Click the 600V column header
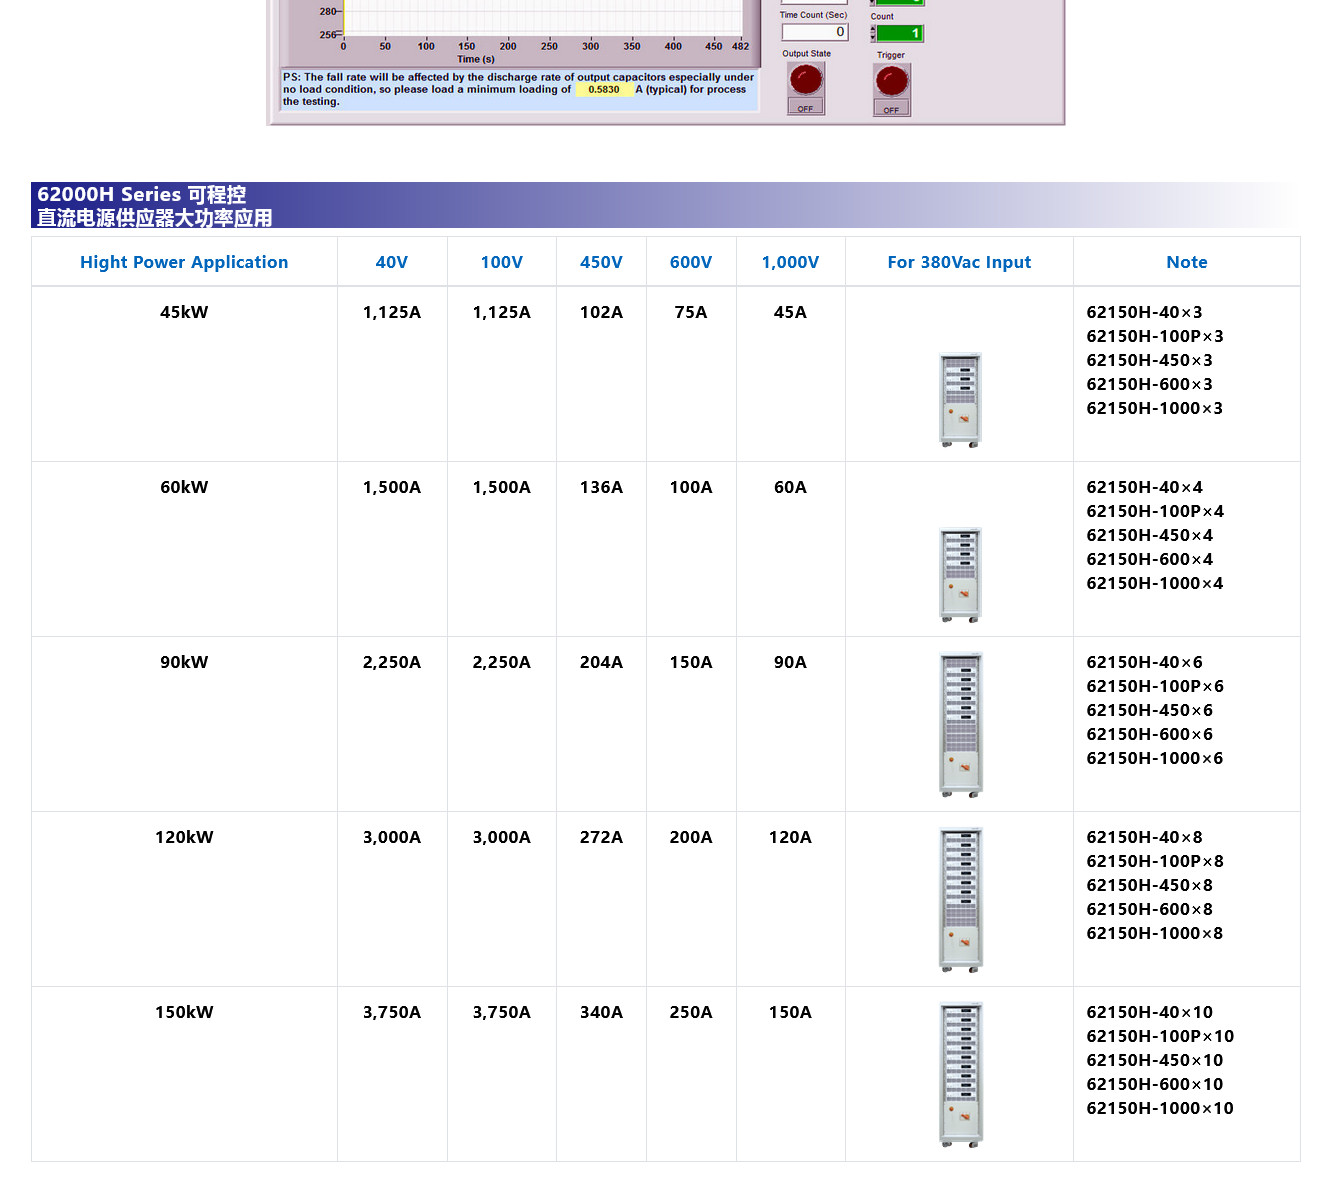 point(691,262)
